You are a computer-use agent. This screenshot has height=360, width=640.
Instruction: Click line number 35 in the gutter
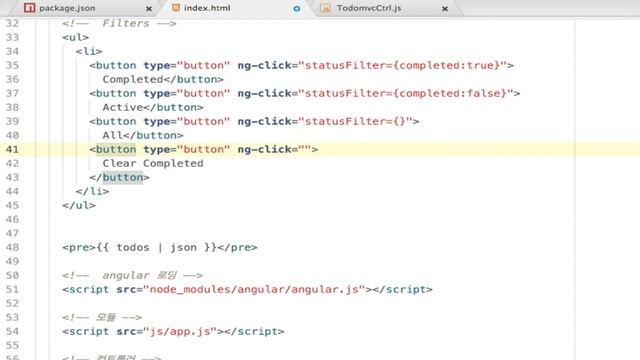click(12, 65)
